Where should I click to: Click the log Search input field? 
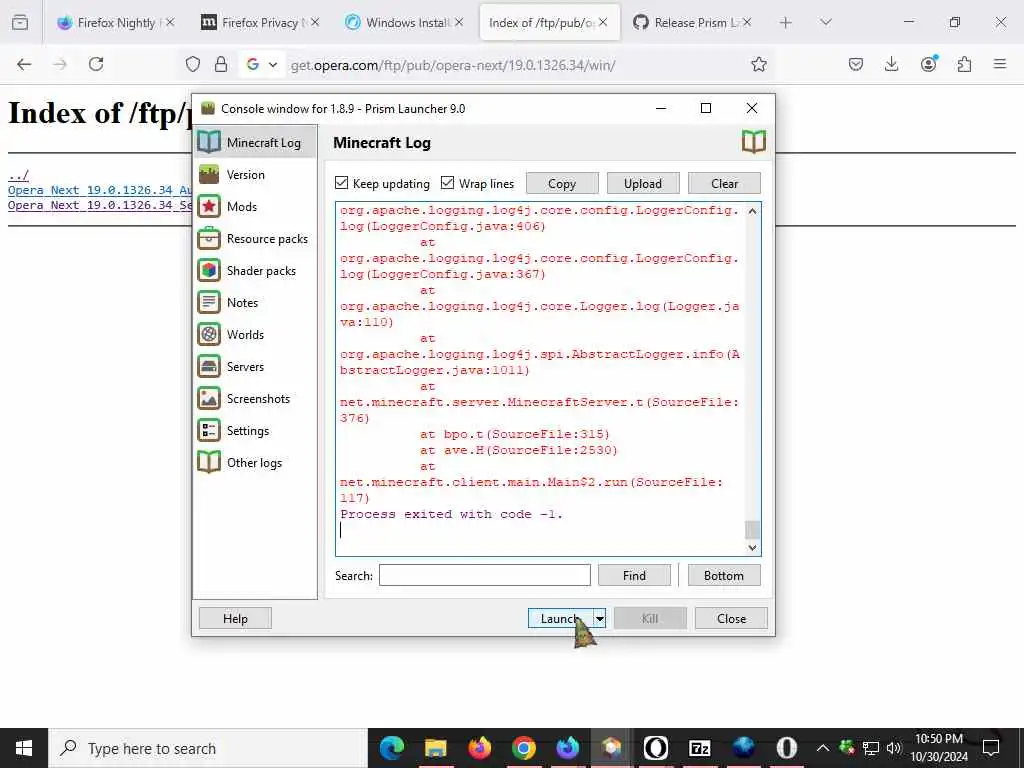pos(485,575)
